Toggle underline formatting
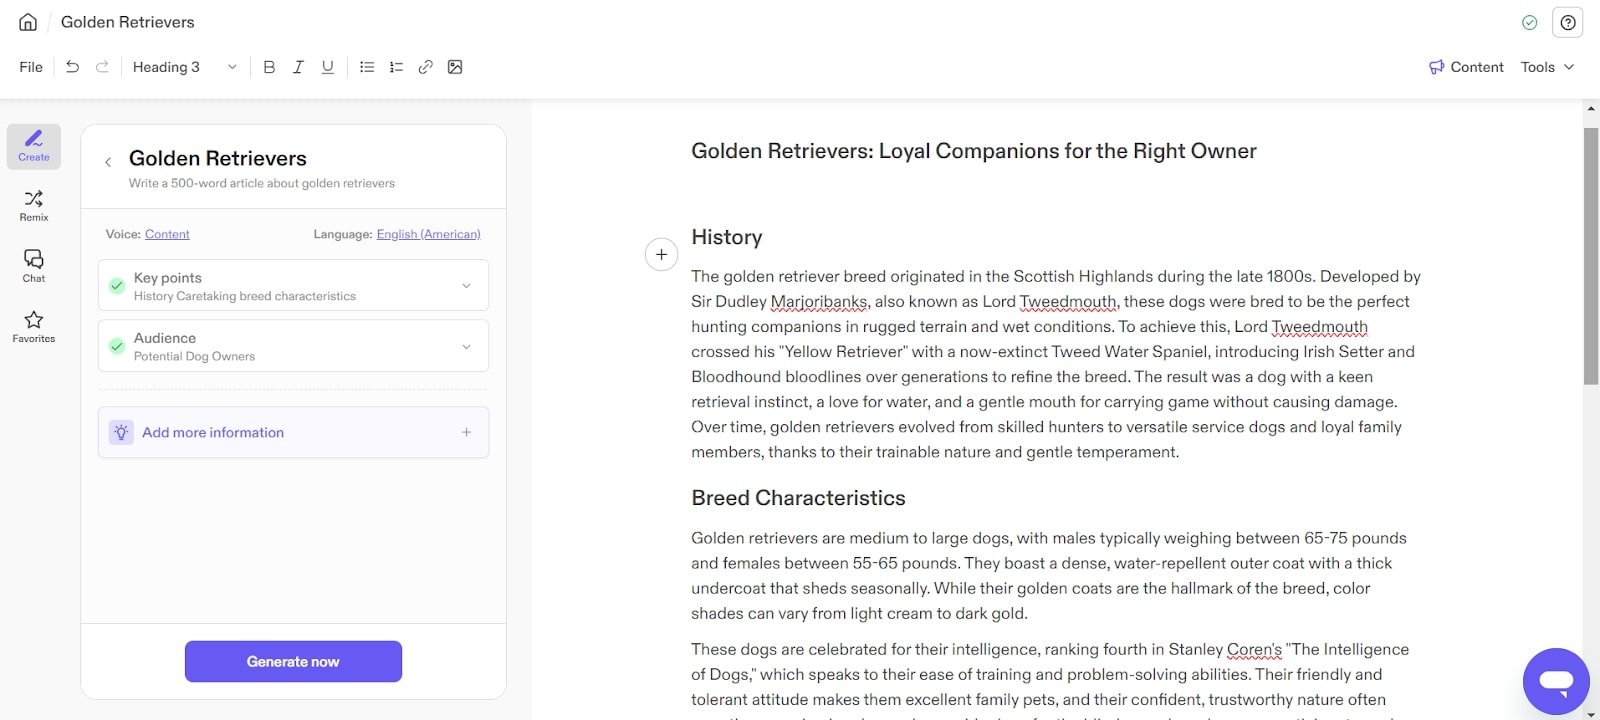The width and height of the screenshot is (1600, 720). coord(327,67)
